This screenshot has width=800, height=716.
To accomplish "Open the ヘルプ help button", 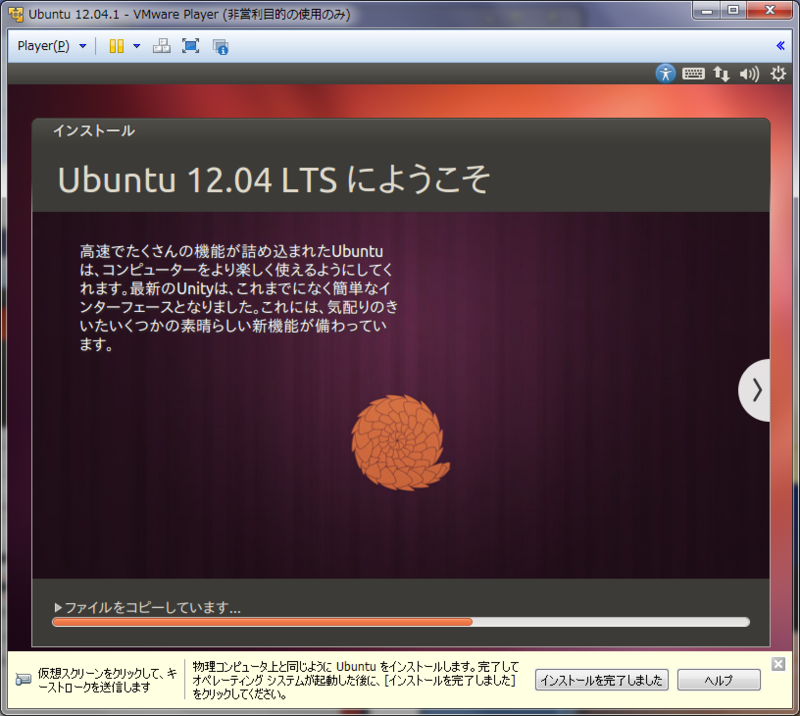I will point(719,680).
